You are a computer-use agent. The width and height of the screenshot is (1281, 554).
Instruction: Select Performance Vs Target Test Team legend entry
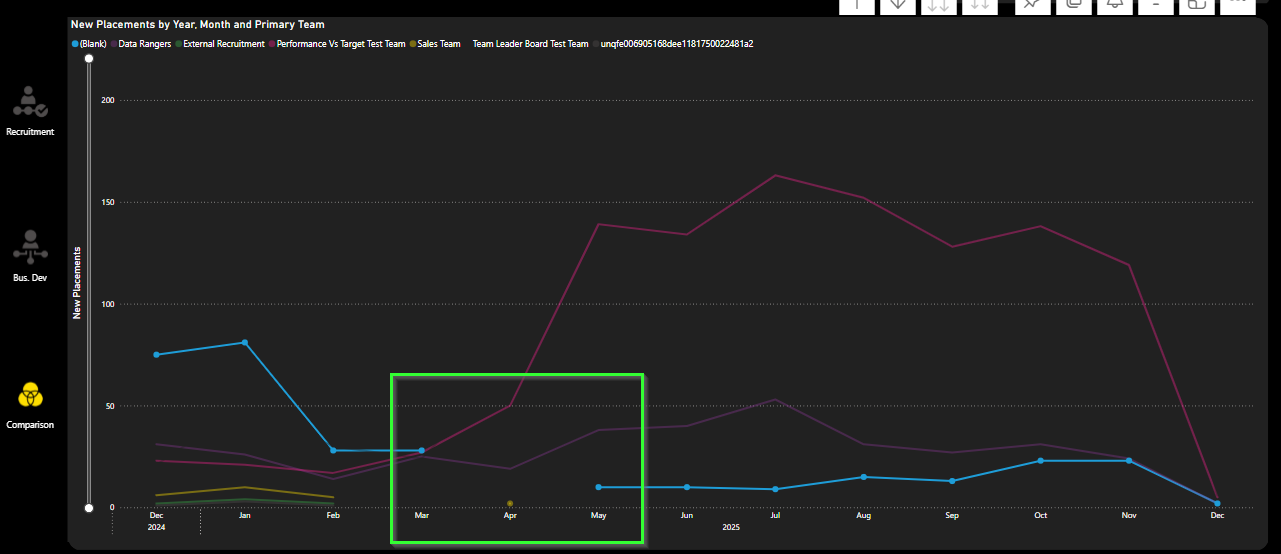pyautogui.click(x=337, y=44)
